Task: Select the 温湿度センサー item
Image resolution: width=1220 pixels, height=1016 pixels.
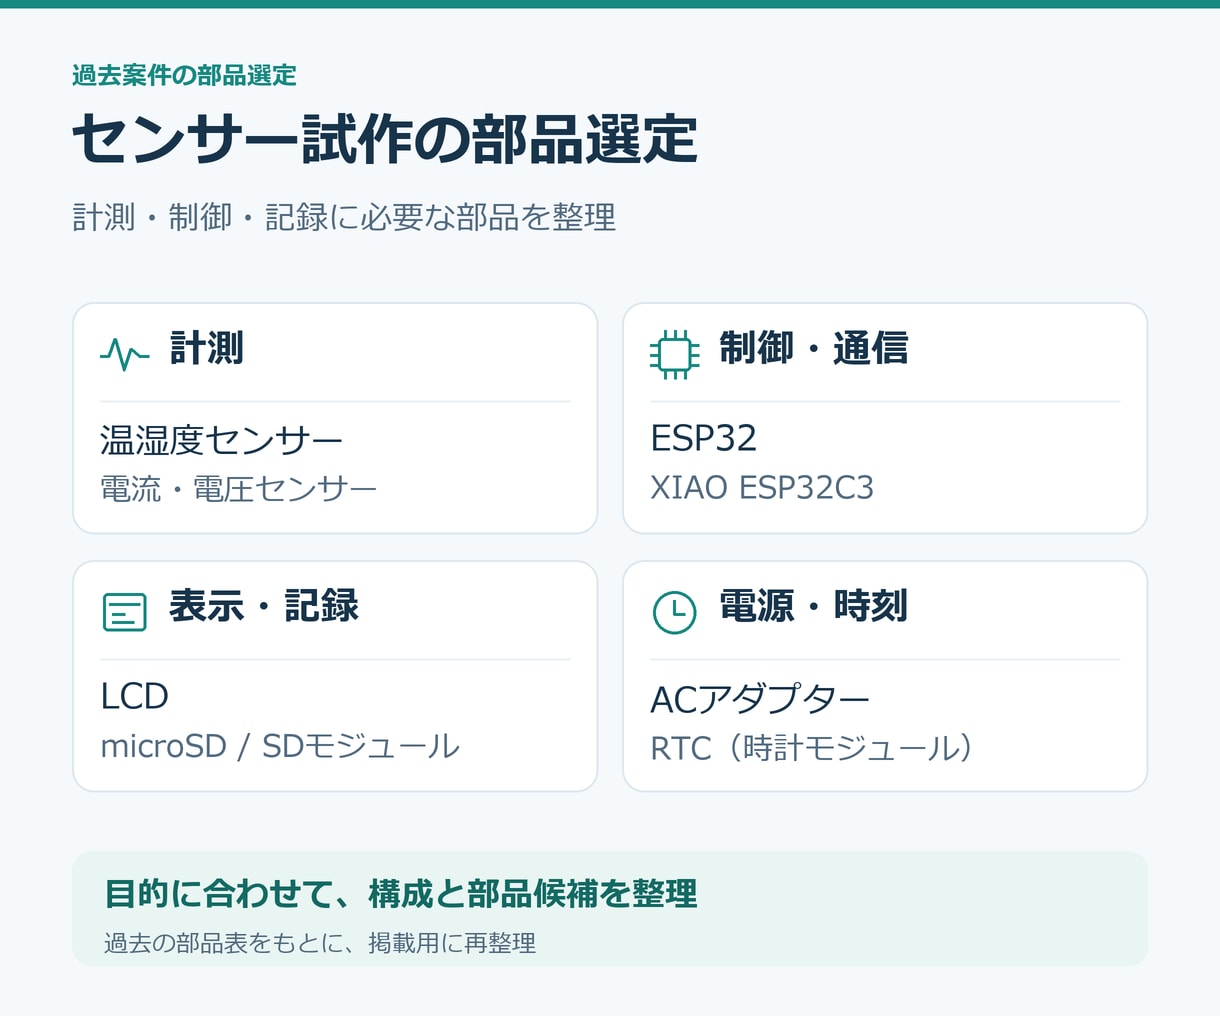Action: (222, 439)
